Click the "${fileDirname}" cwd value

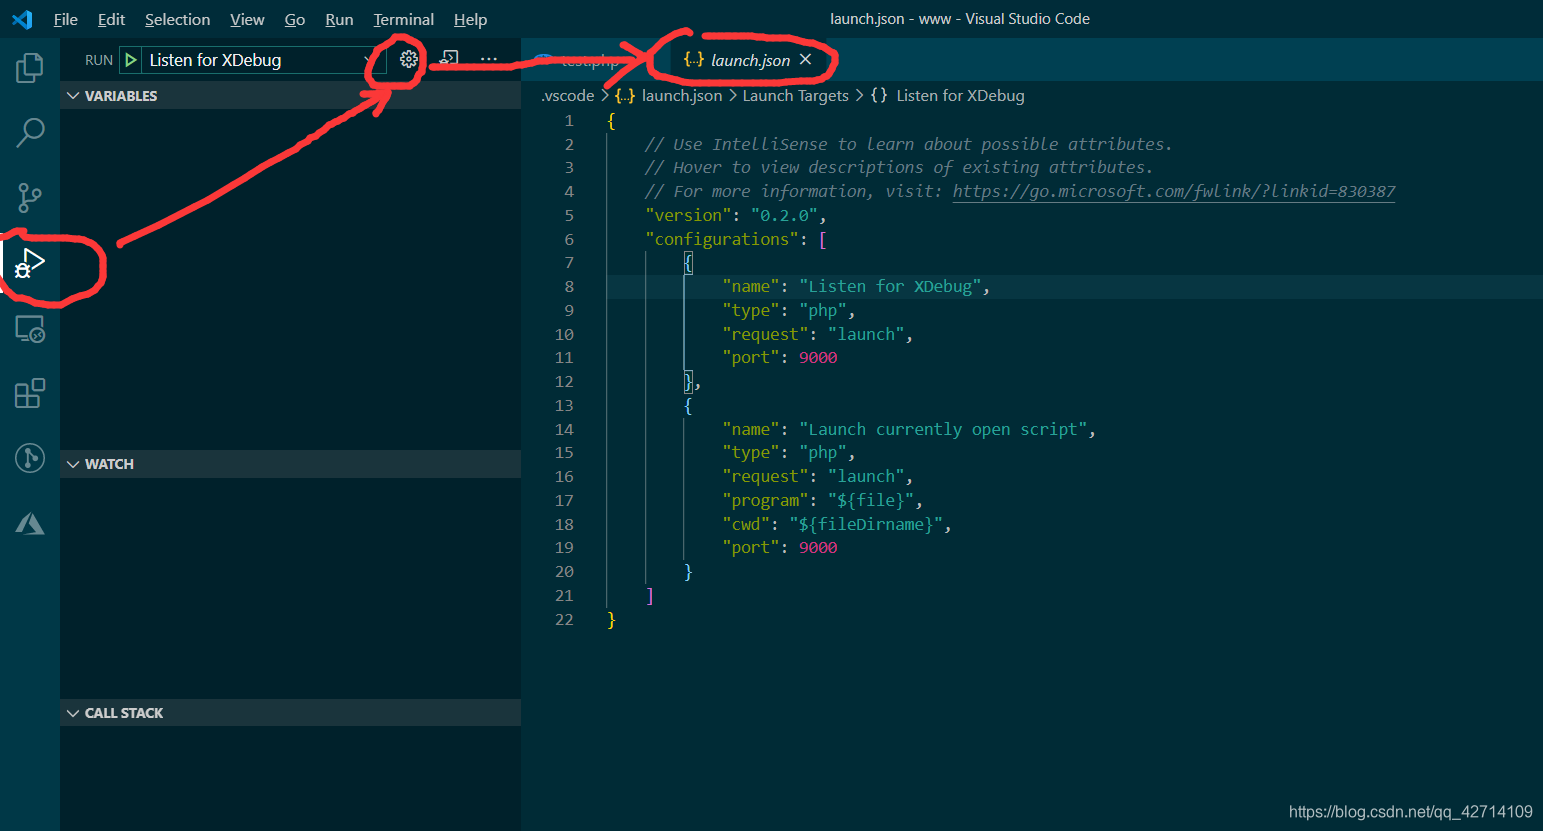pos(866,525)
